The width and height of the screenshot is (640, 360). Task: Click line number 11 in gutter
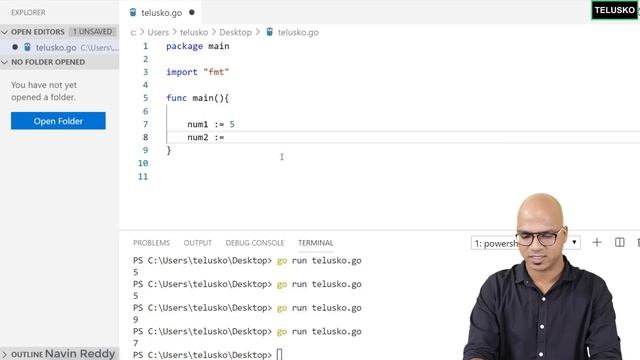pos(143,176)
